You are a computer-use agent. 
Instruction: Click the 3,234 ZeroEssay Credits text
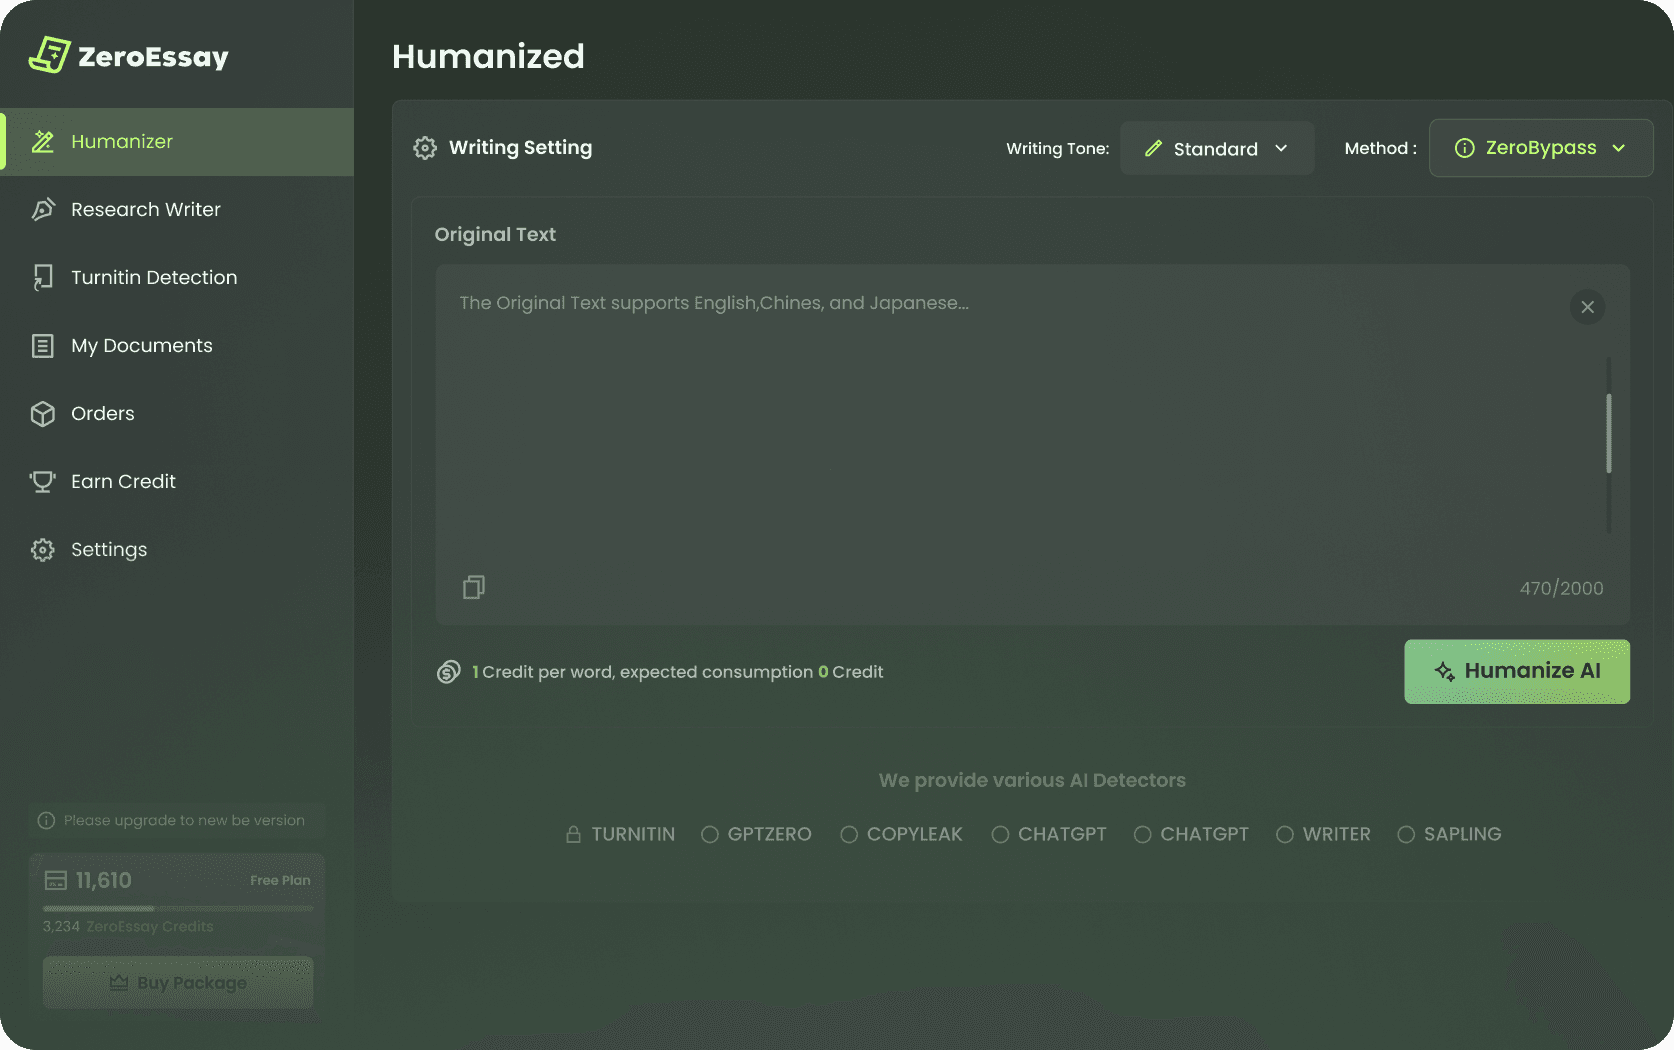coord(128,927)
